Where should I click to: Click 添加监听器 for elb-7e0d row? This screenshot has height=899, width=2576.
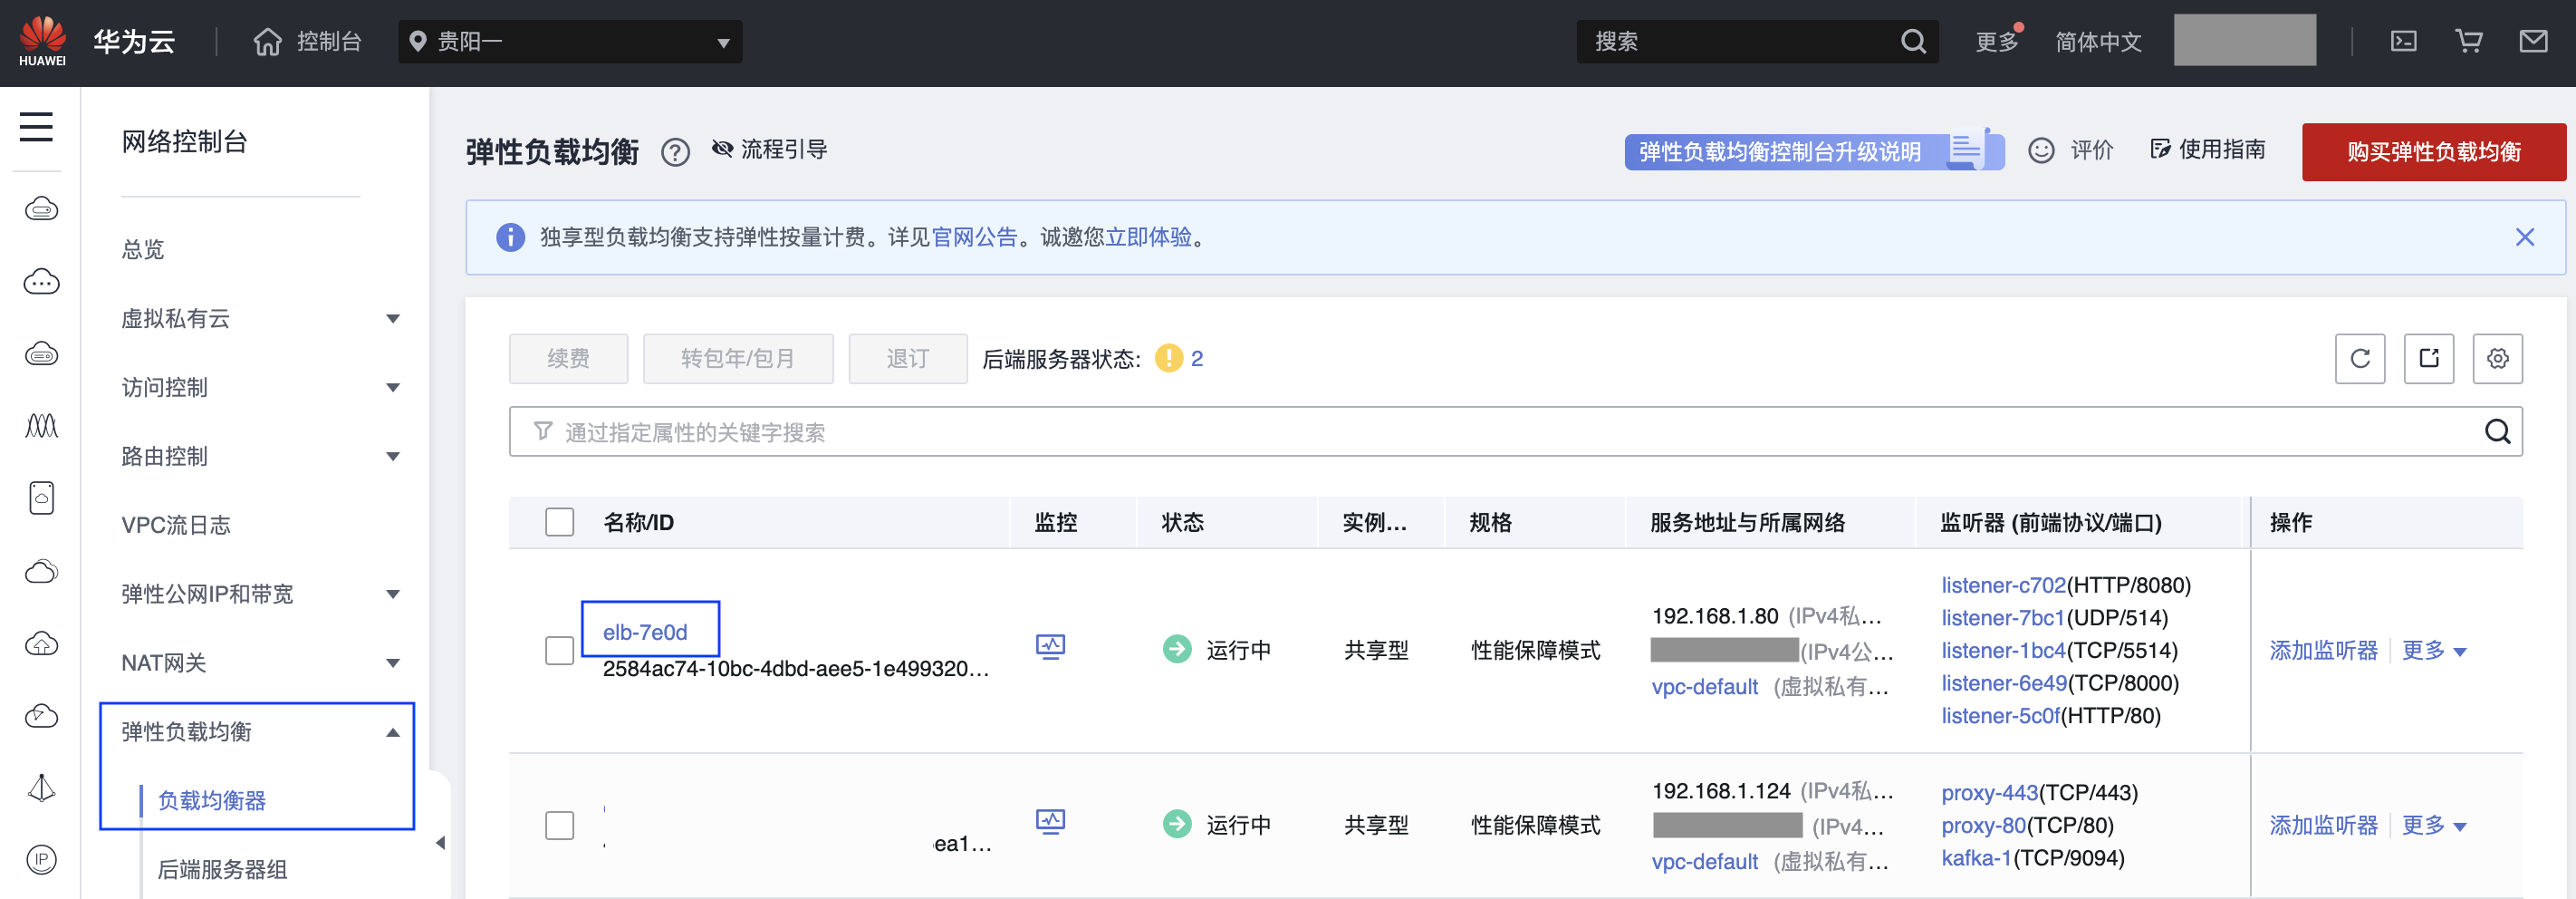[2324, 651]
